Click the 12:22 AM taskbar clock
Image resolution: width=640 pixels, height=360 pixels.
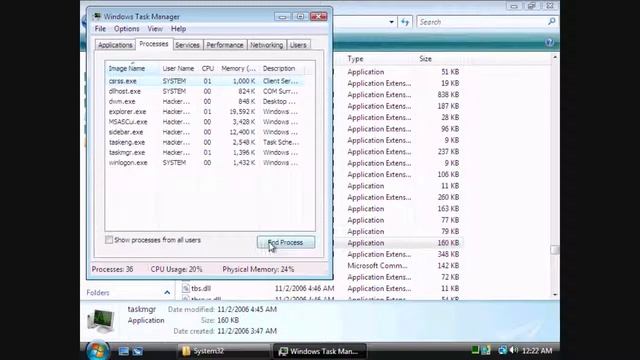(537, 351)
